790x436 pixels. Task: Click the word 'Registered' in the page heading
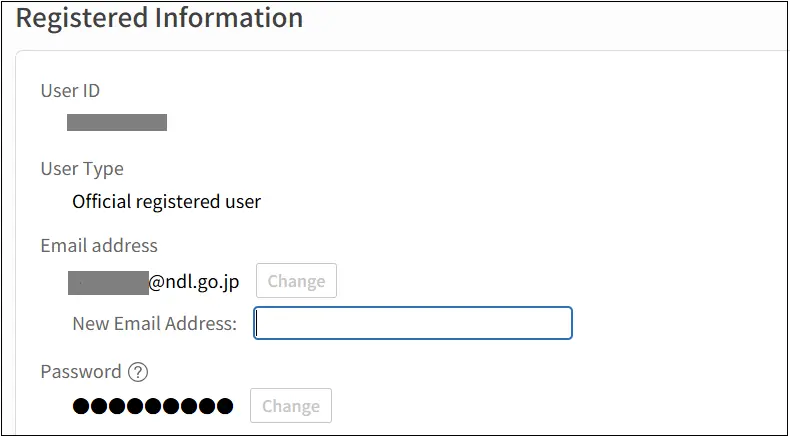[82, 19]
